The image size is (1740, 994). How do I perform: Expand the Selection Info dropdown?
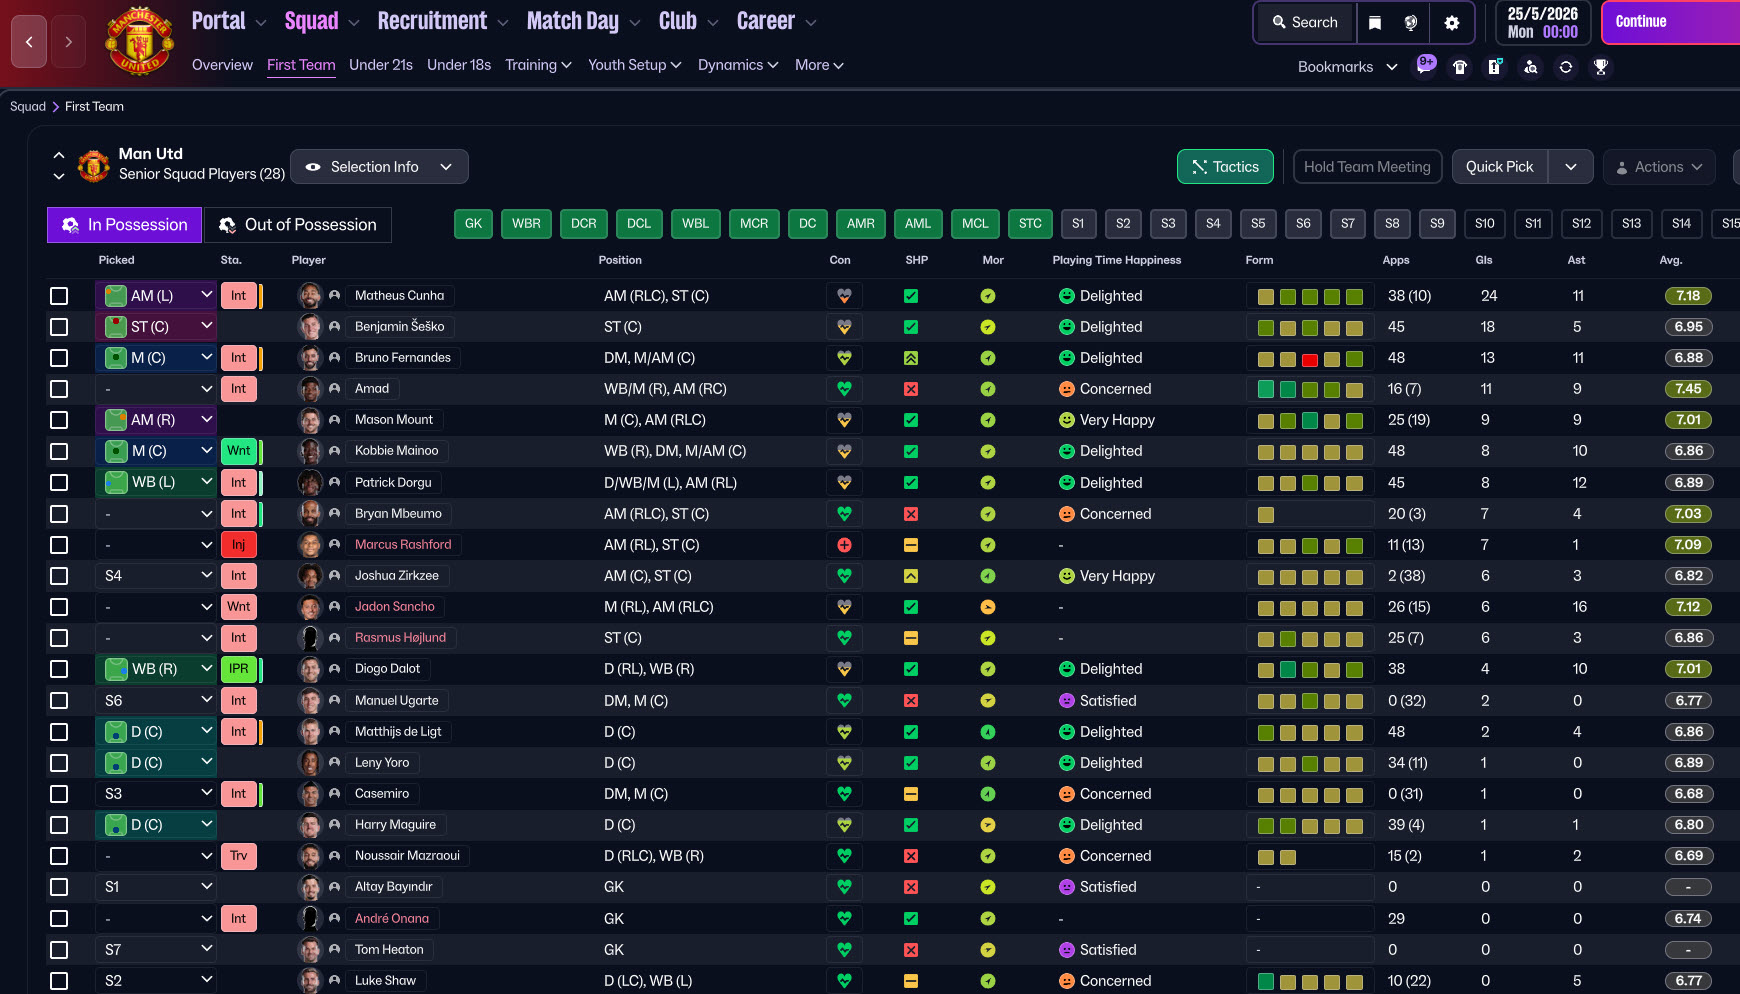point(379,167)
